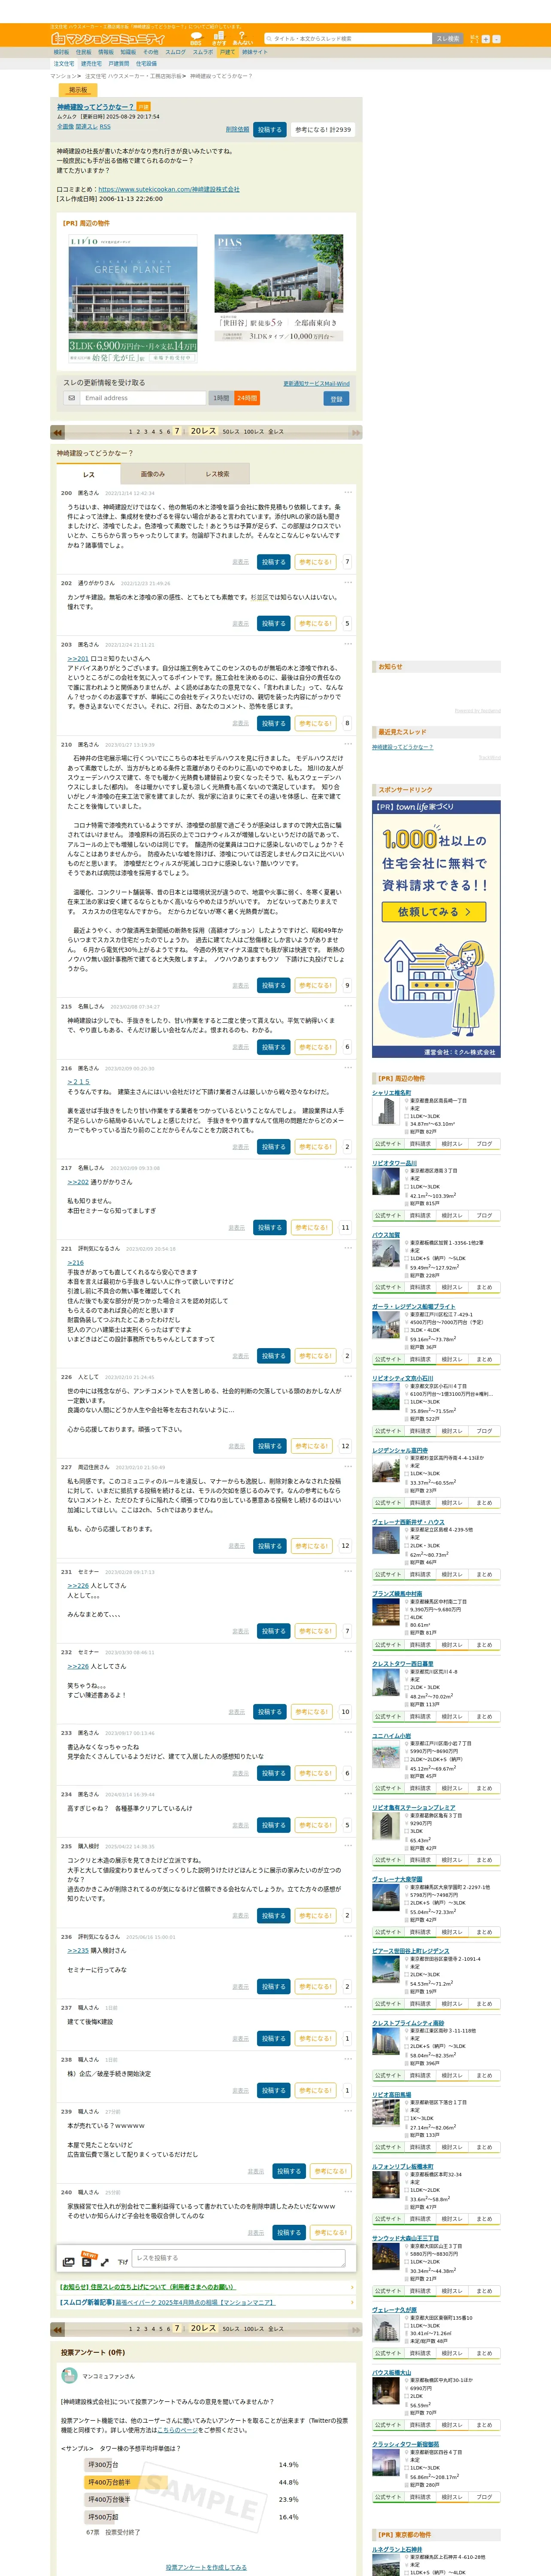This screenshot has height=2576, width=551.
Task: Click the レスを投稿する reply input
Action: 238,2258
